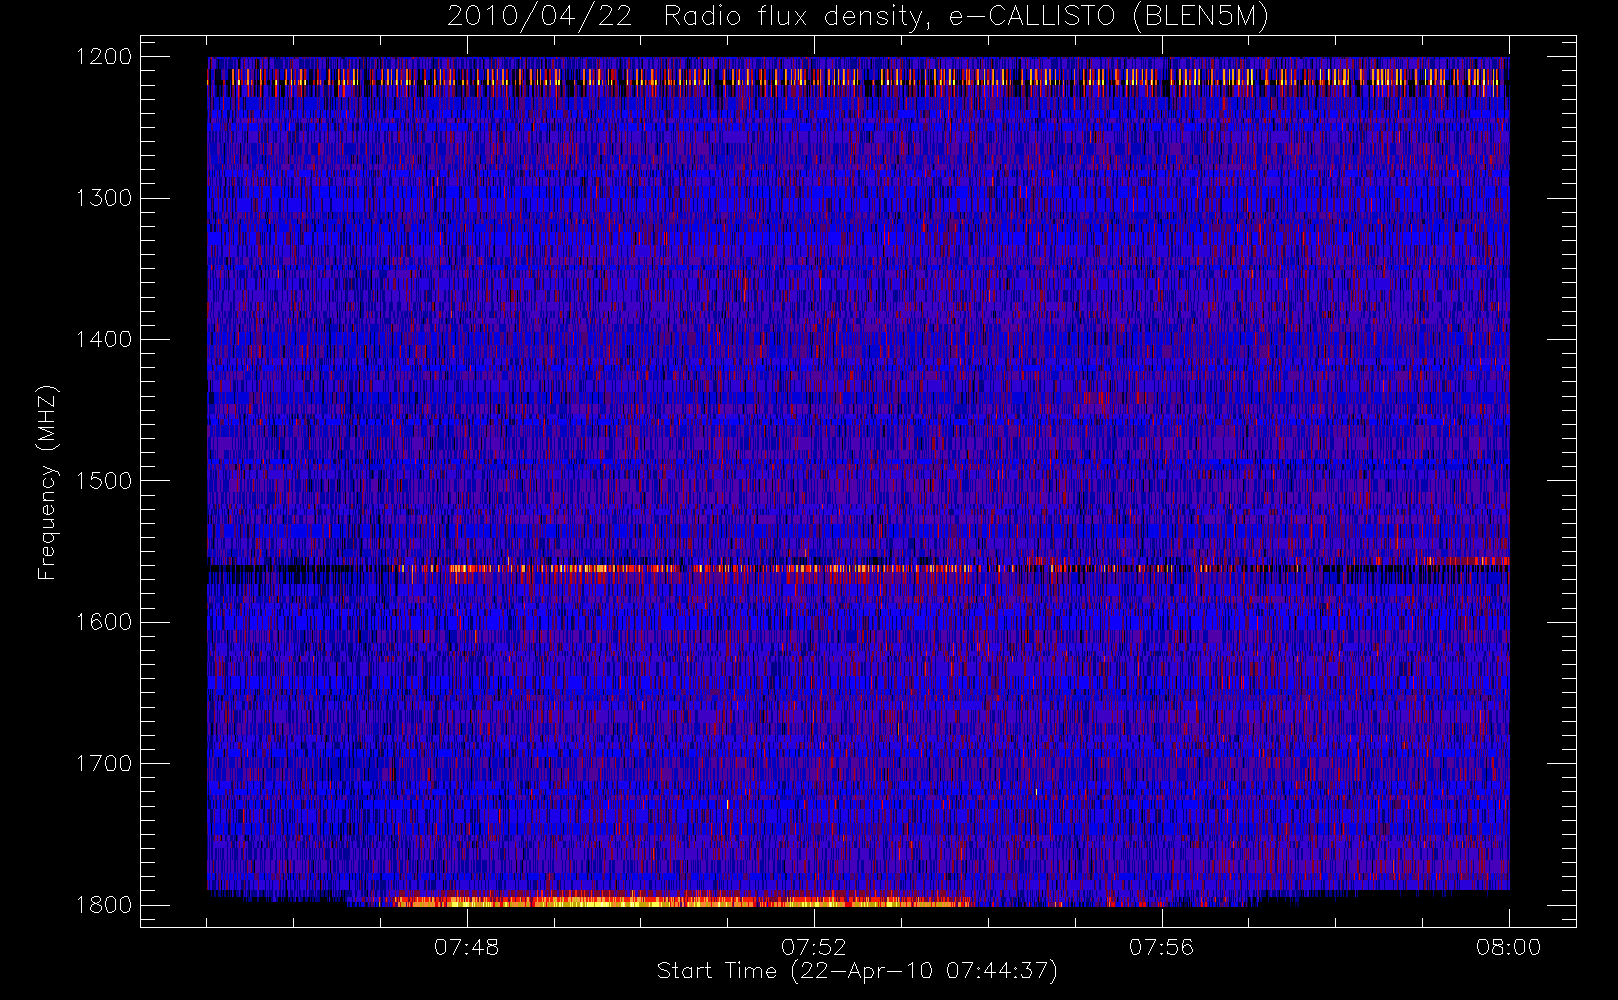The image size is (1618, 1000).
Task: Click the 08:00 time tick label
Action: coord(1508,947)
